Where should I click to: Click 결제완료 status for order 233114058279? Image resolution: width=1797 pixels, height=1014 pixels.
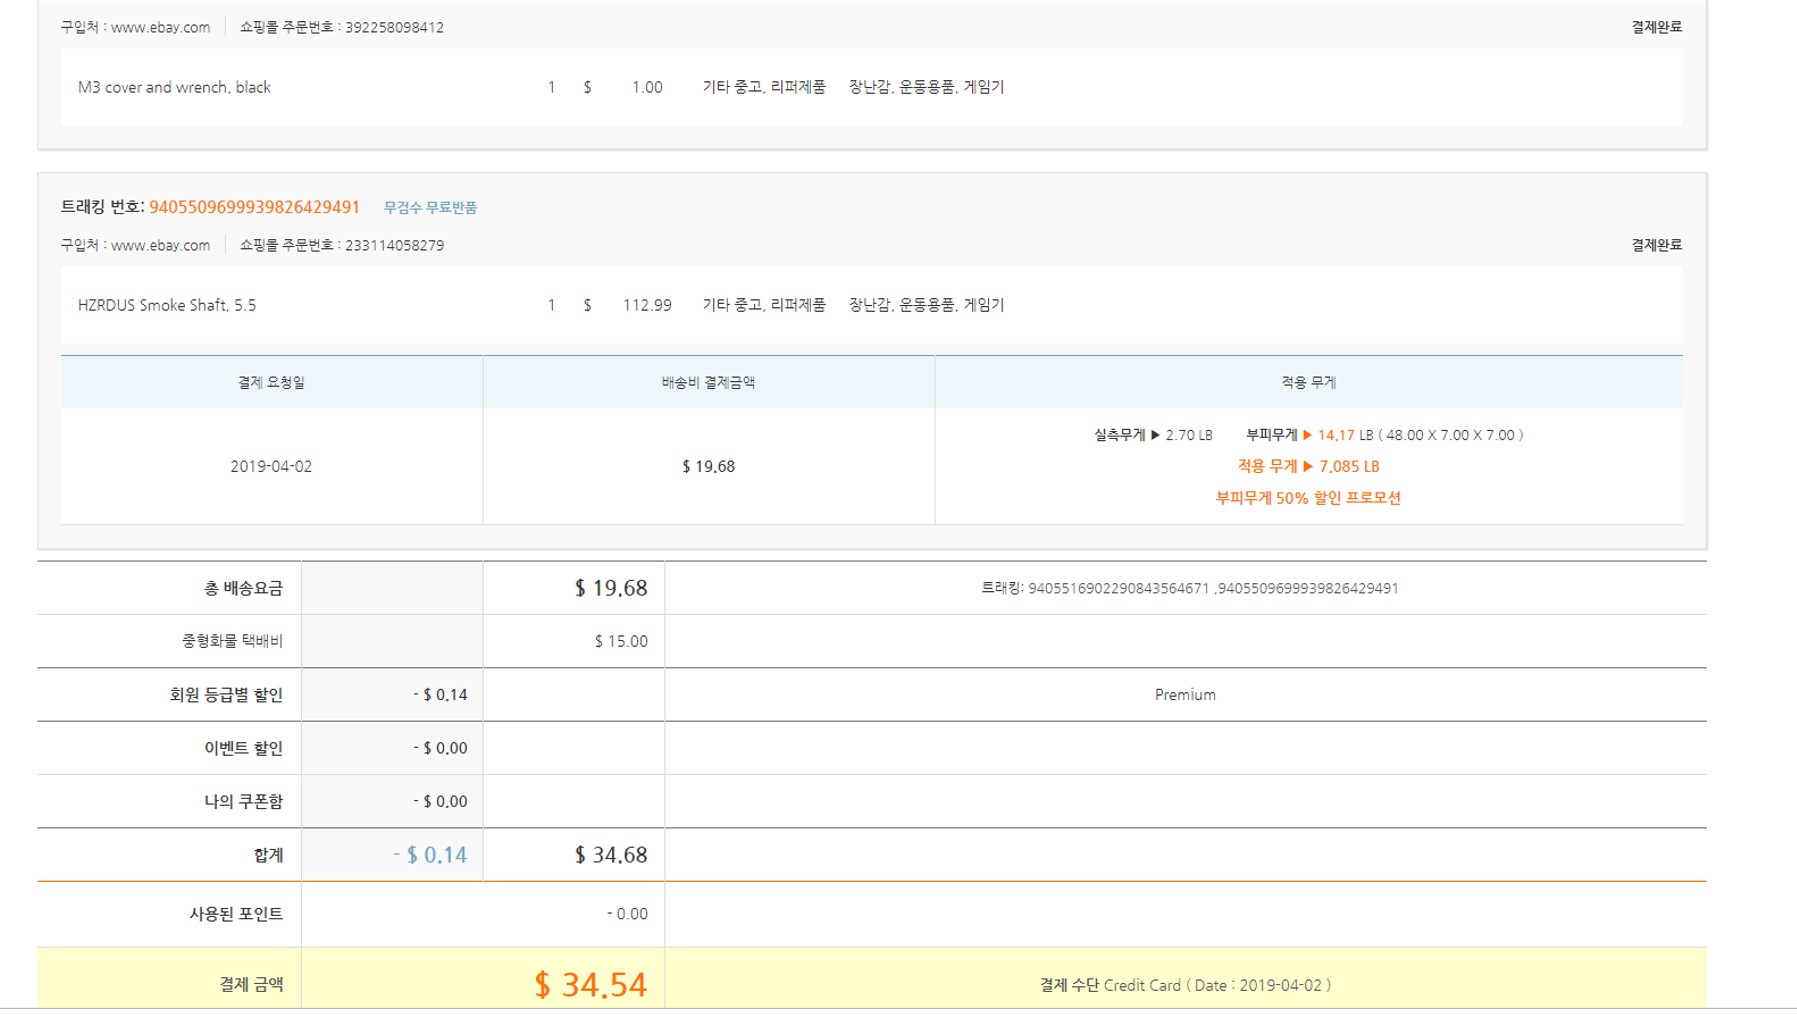coord(1656,245)
